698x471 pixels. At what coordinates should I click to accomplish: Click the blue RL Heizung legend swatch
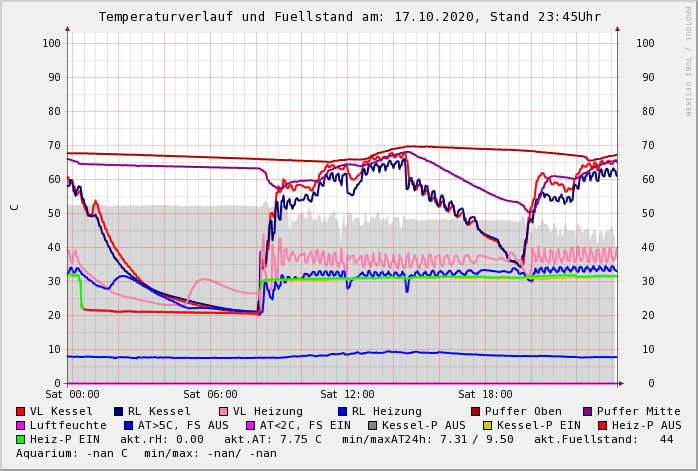click(343, 412)
